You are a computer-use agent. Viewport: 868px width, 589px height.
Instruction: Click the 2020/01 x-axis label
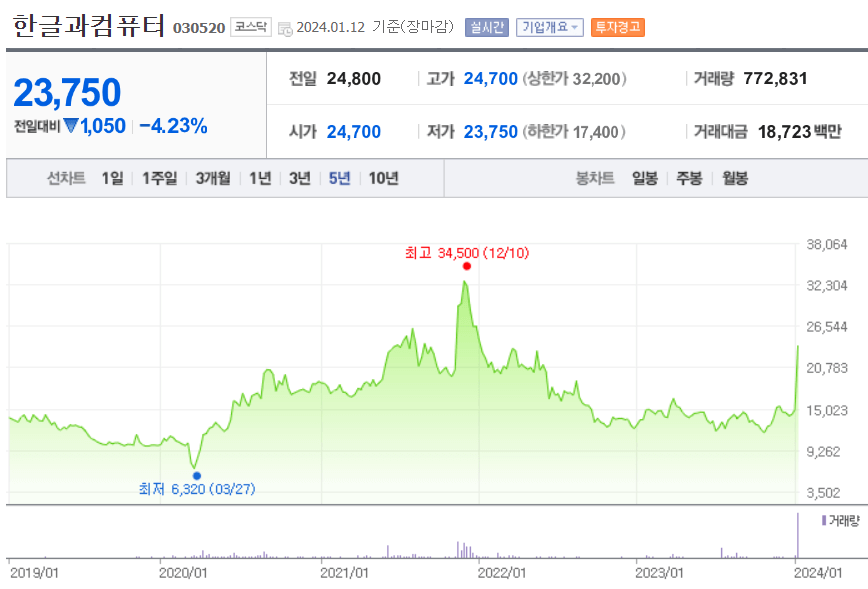(183, 573)
